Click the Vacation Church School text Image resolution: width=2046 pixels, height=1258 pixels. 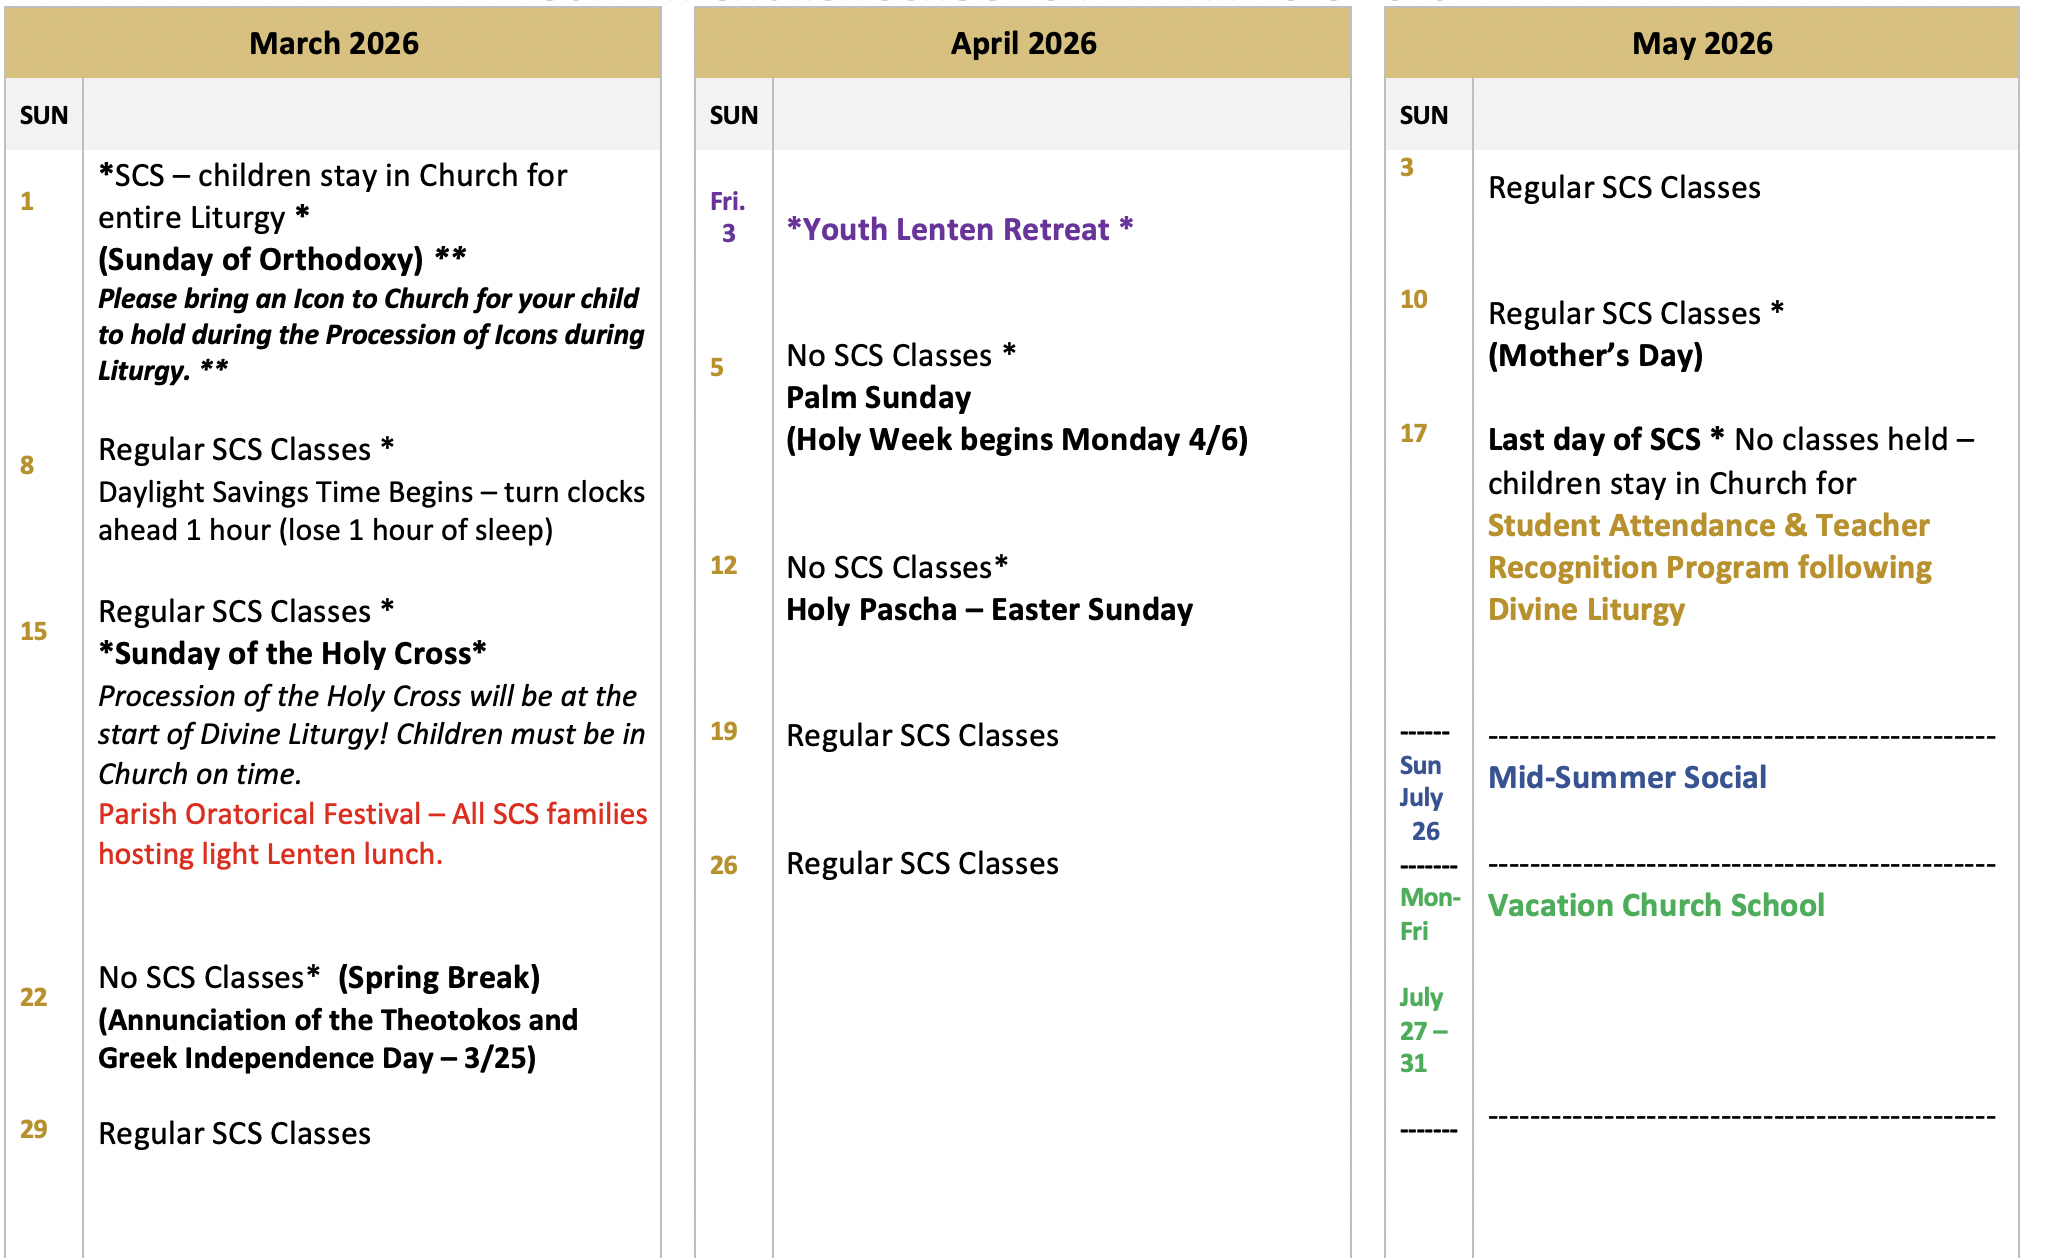1655,905
